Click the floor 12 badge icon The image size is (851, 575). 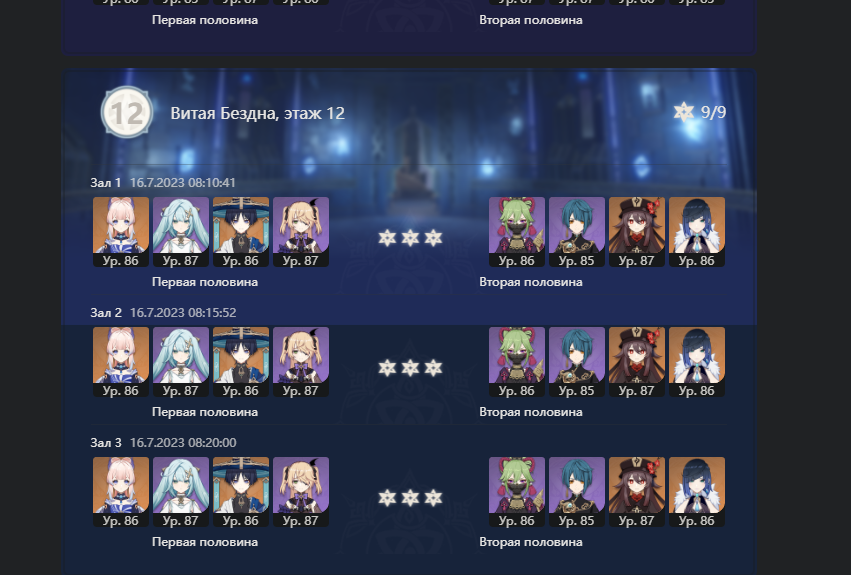[126, 112]
